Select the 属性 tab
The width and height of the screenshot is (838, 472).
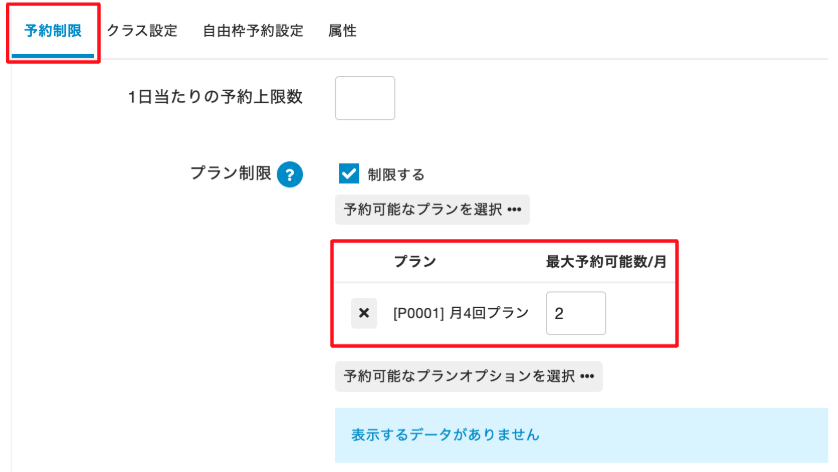point(342,31)
